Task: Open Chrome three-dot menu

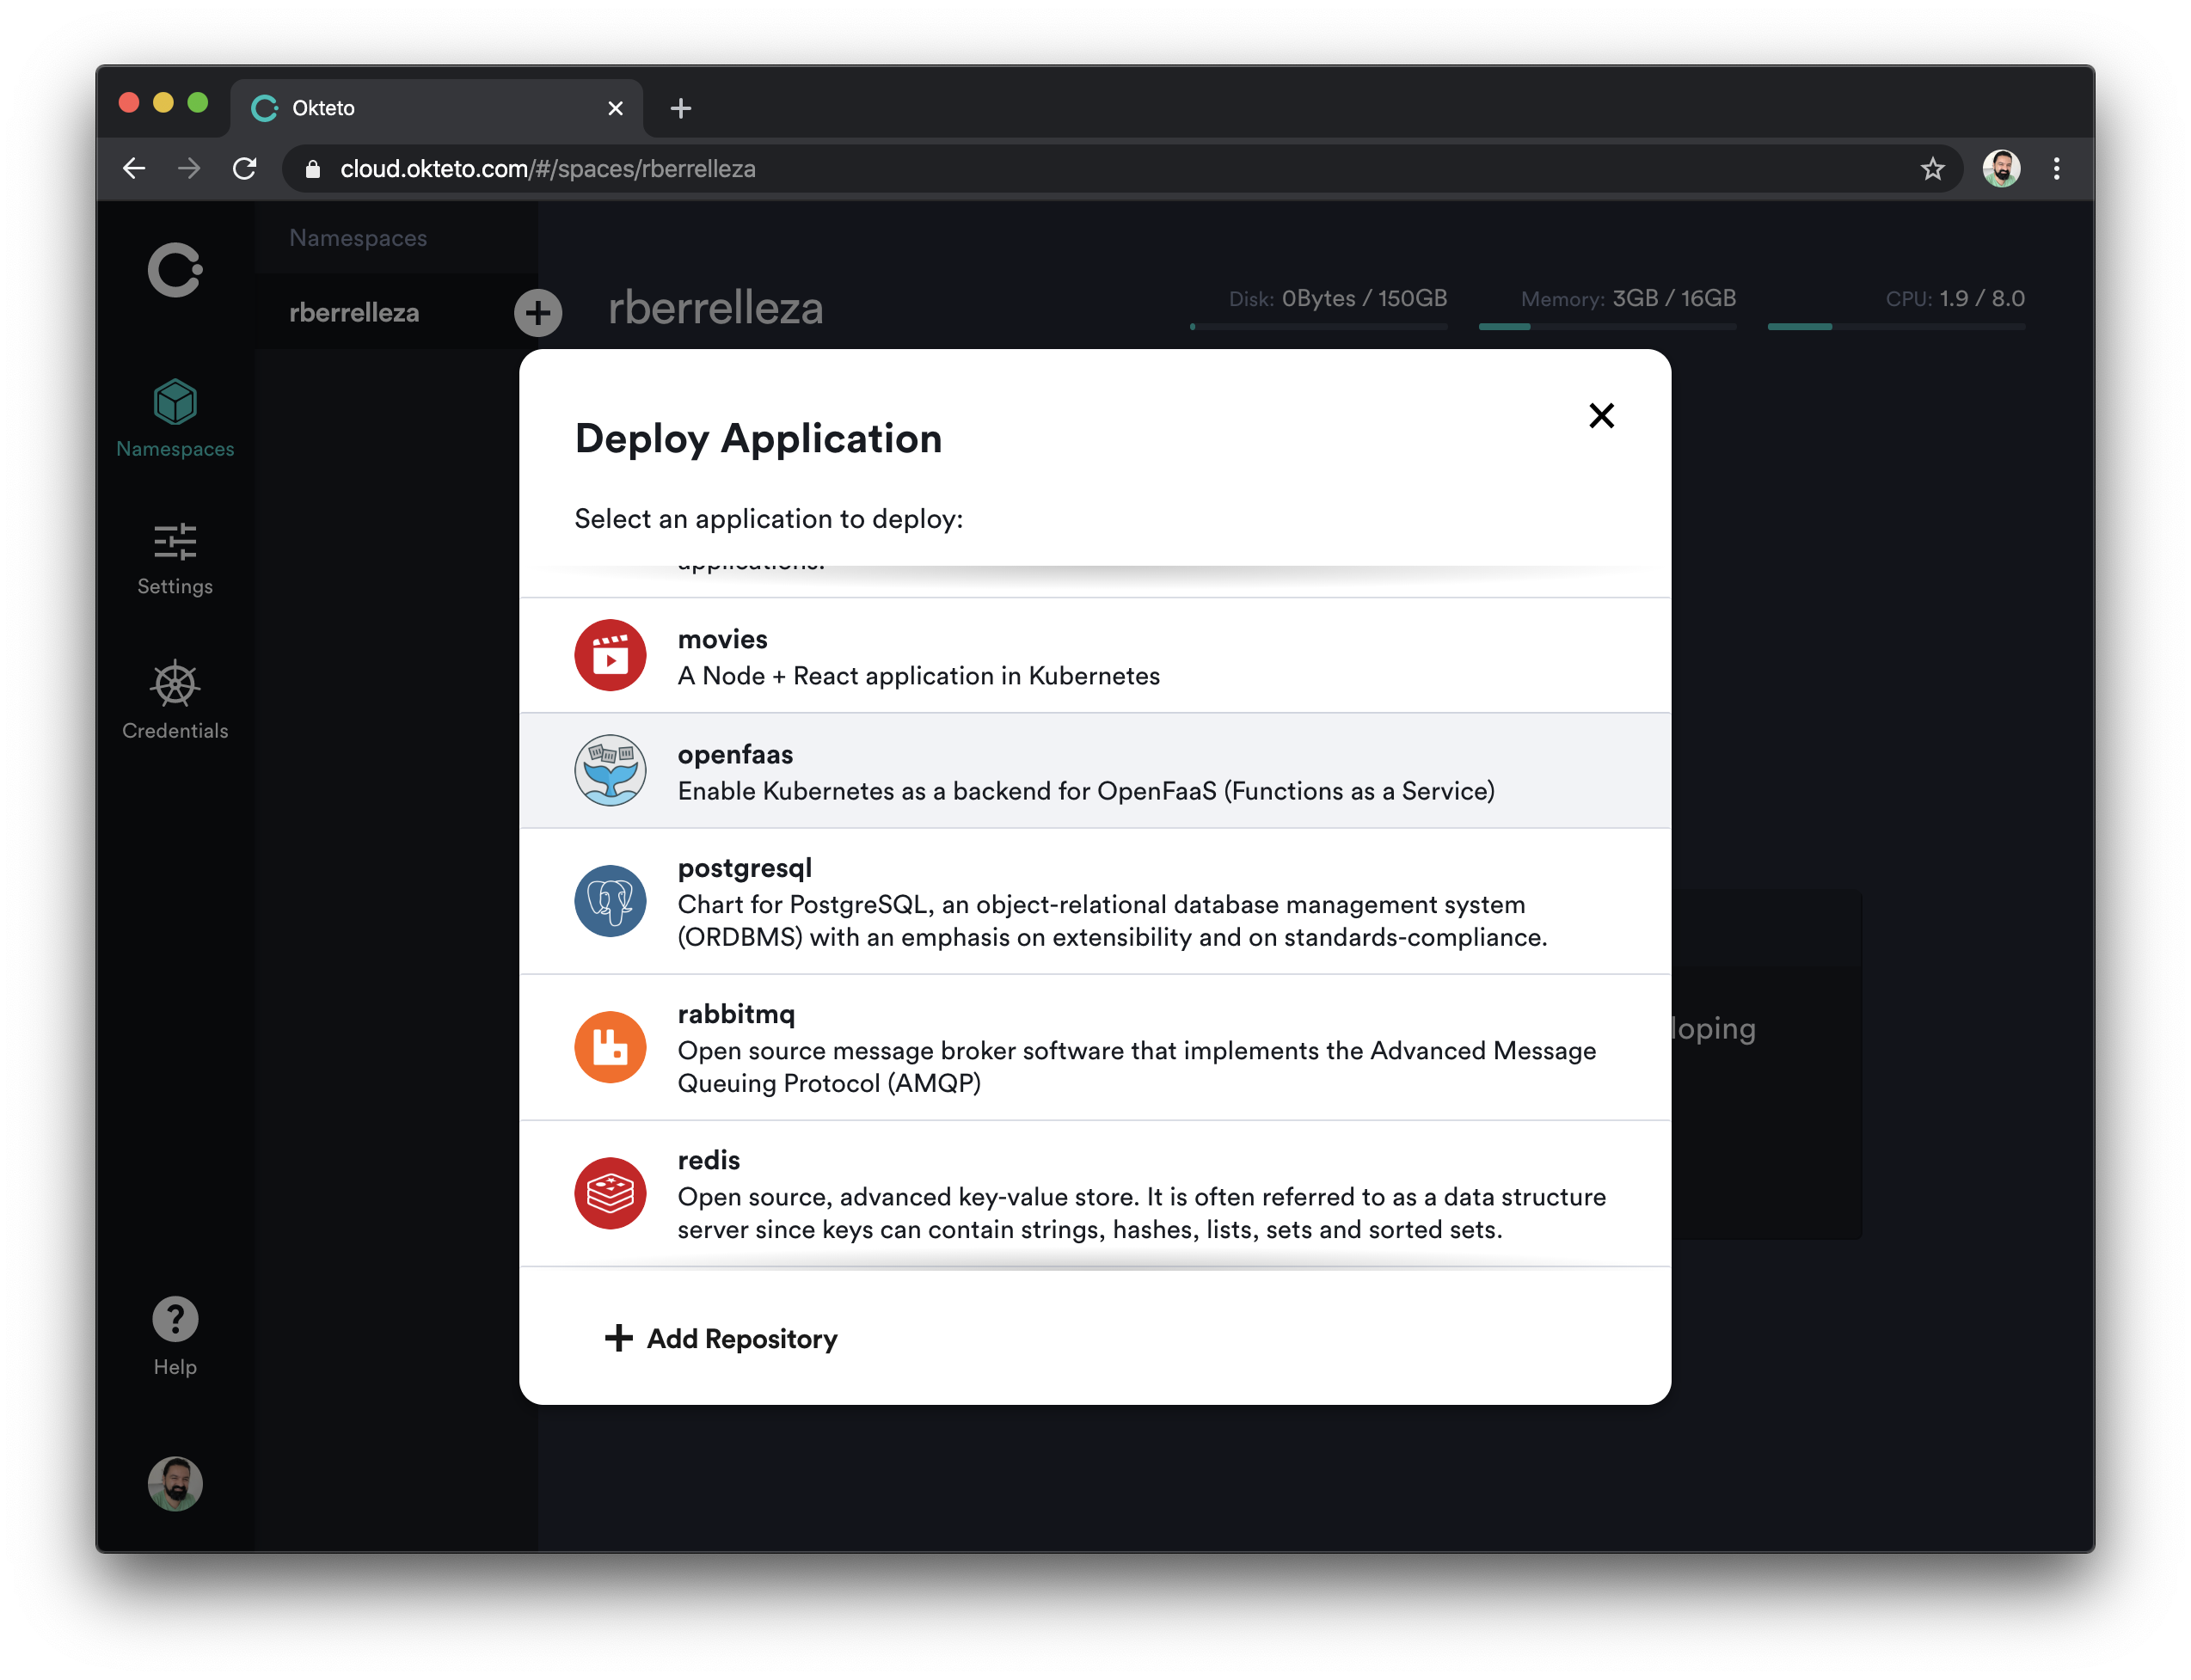Action: [x=2056, y=168]
